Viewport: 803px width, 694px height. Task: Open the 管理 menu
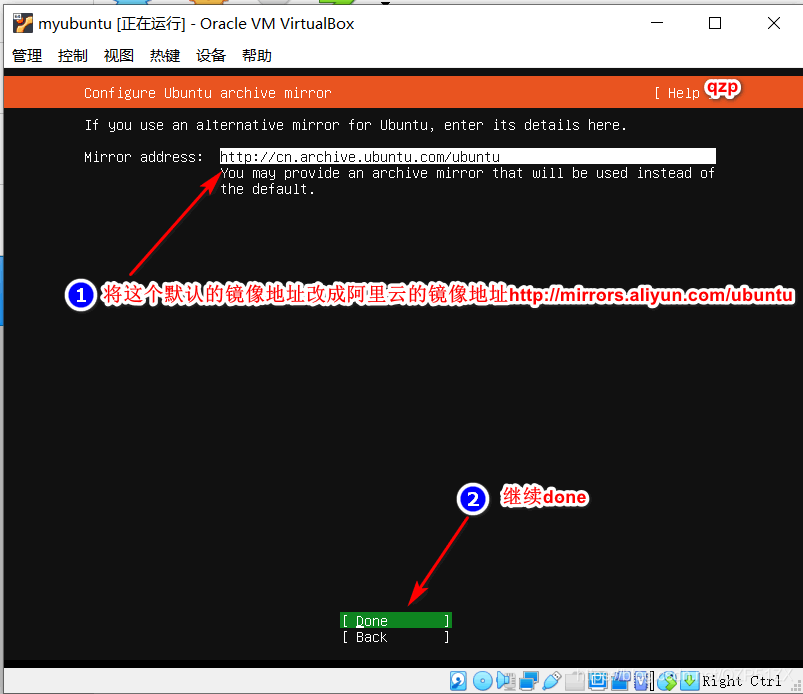(x=27, y=55)
